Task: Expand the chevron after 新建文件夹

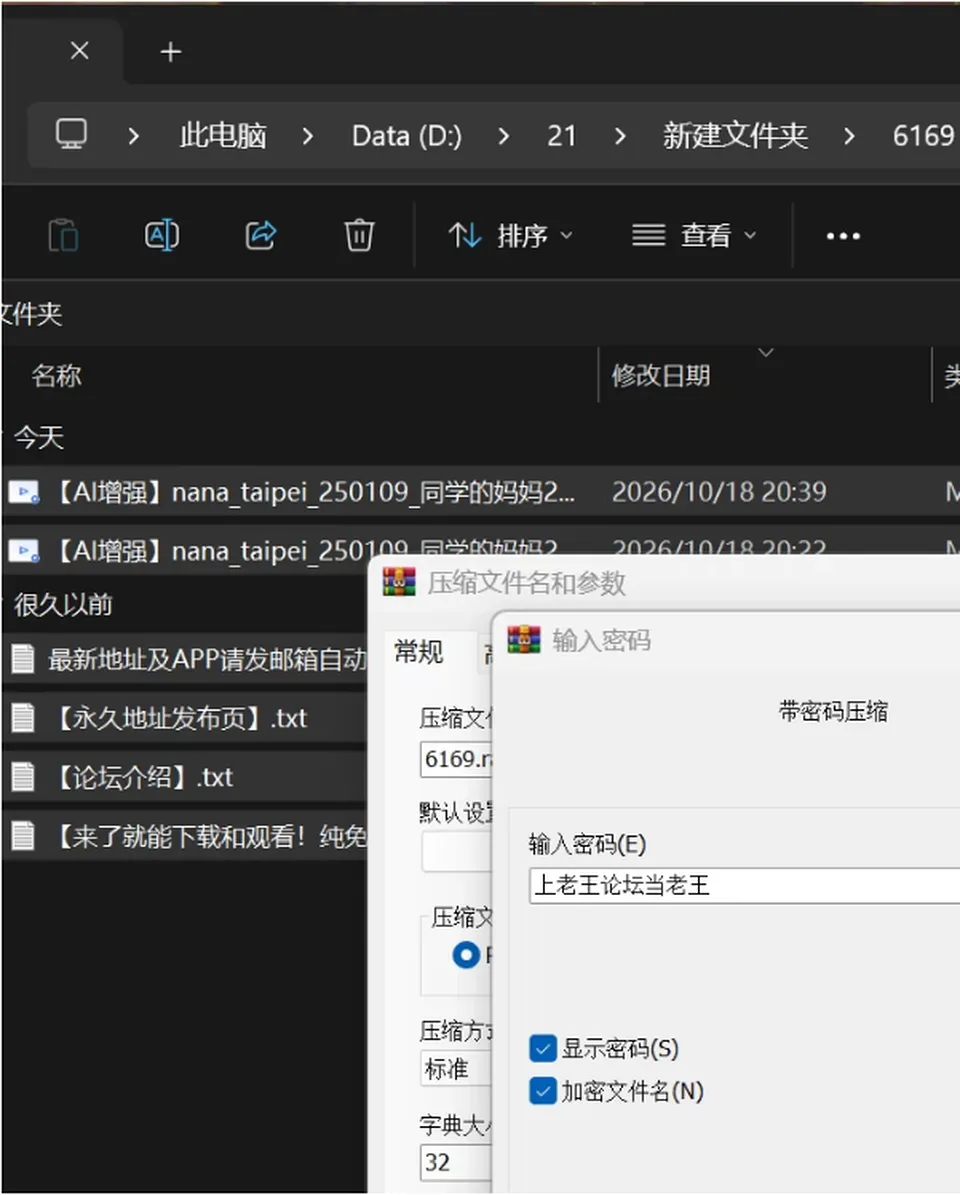Action: 850,136
